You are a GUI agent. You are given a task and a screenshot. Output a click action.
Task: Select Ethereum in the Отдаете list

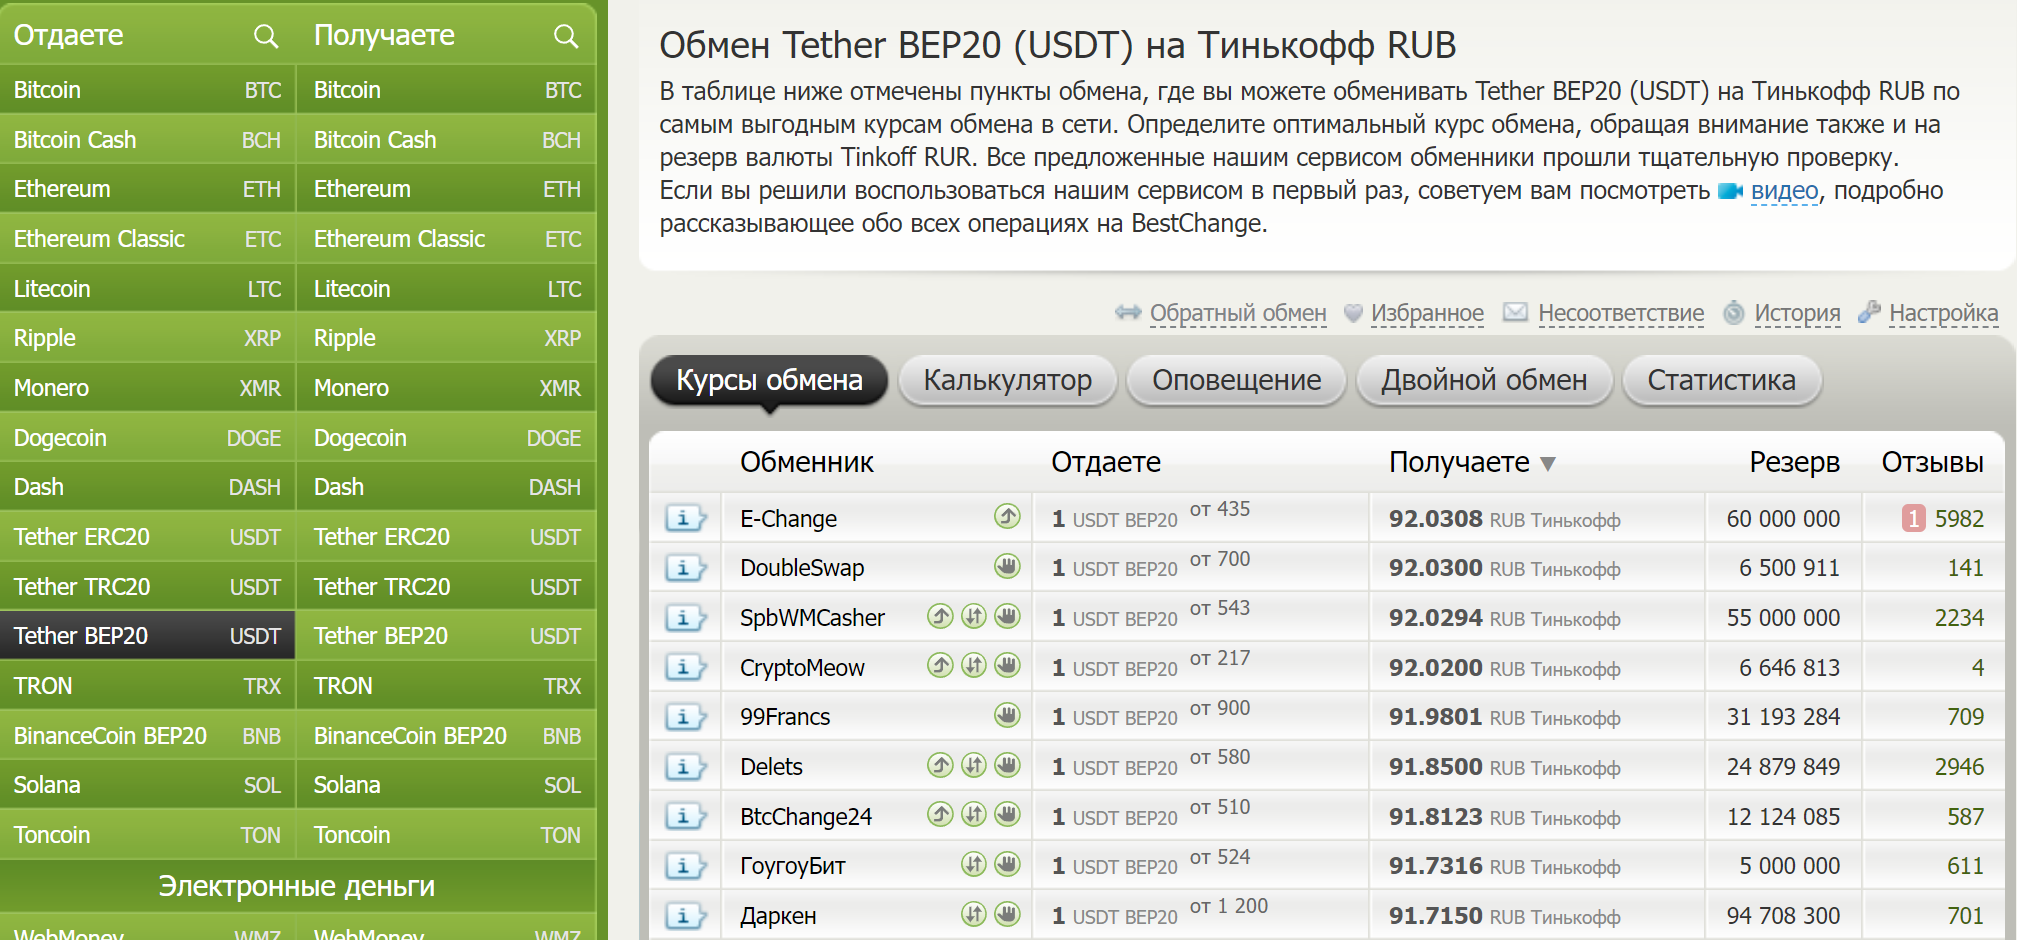pos(147,189)
